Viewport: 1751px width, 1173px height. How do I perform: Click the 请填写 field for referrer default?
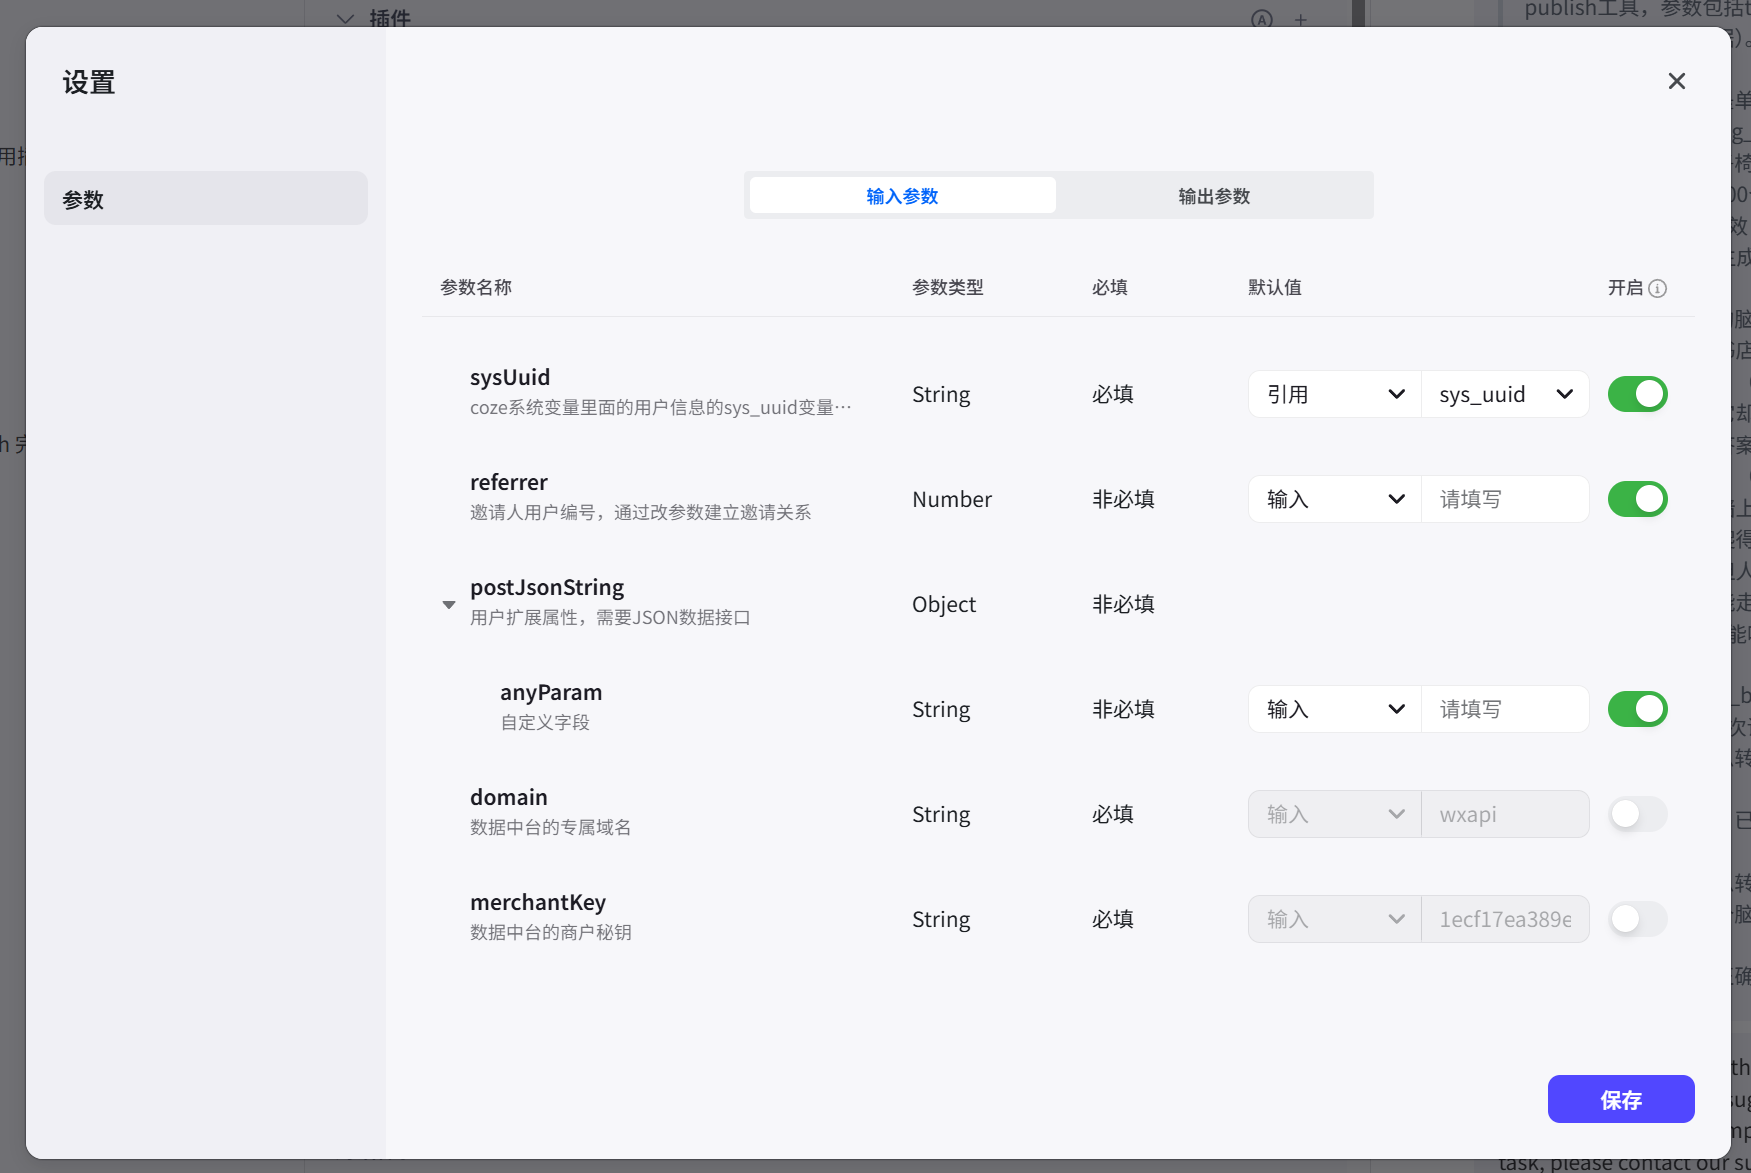point(1504,499)
